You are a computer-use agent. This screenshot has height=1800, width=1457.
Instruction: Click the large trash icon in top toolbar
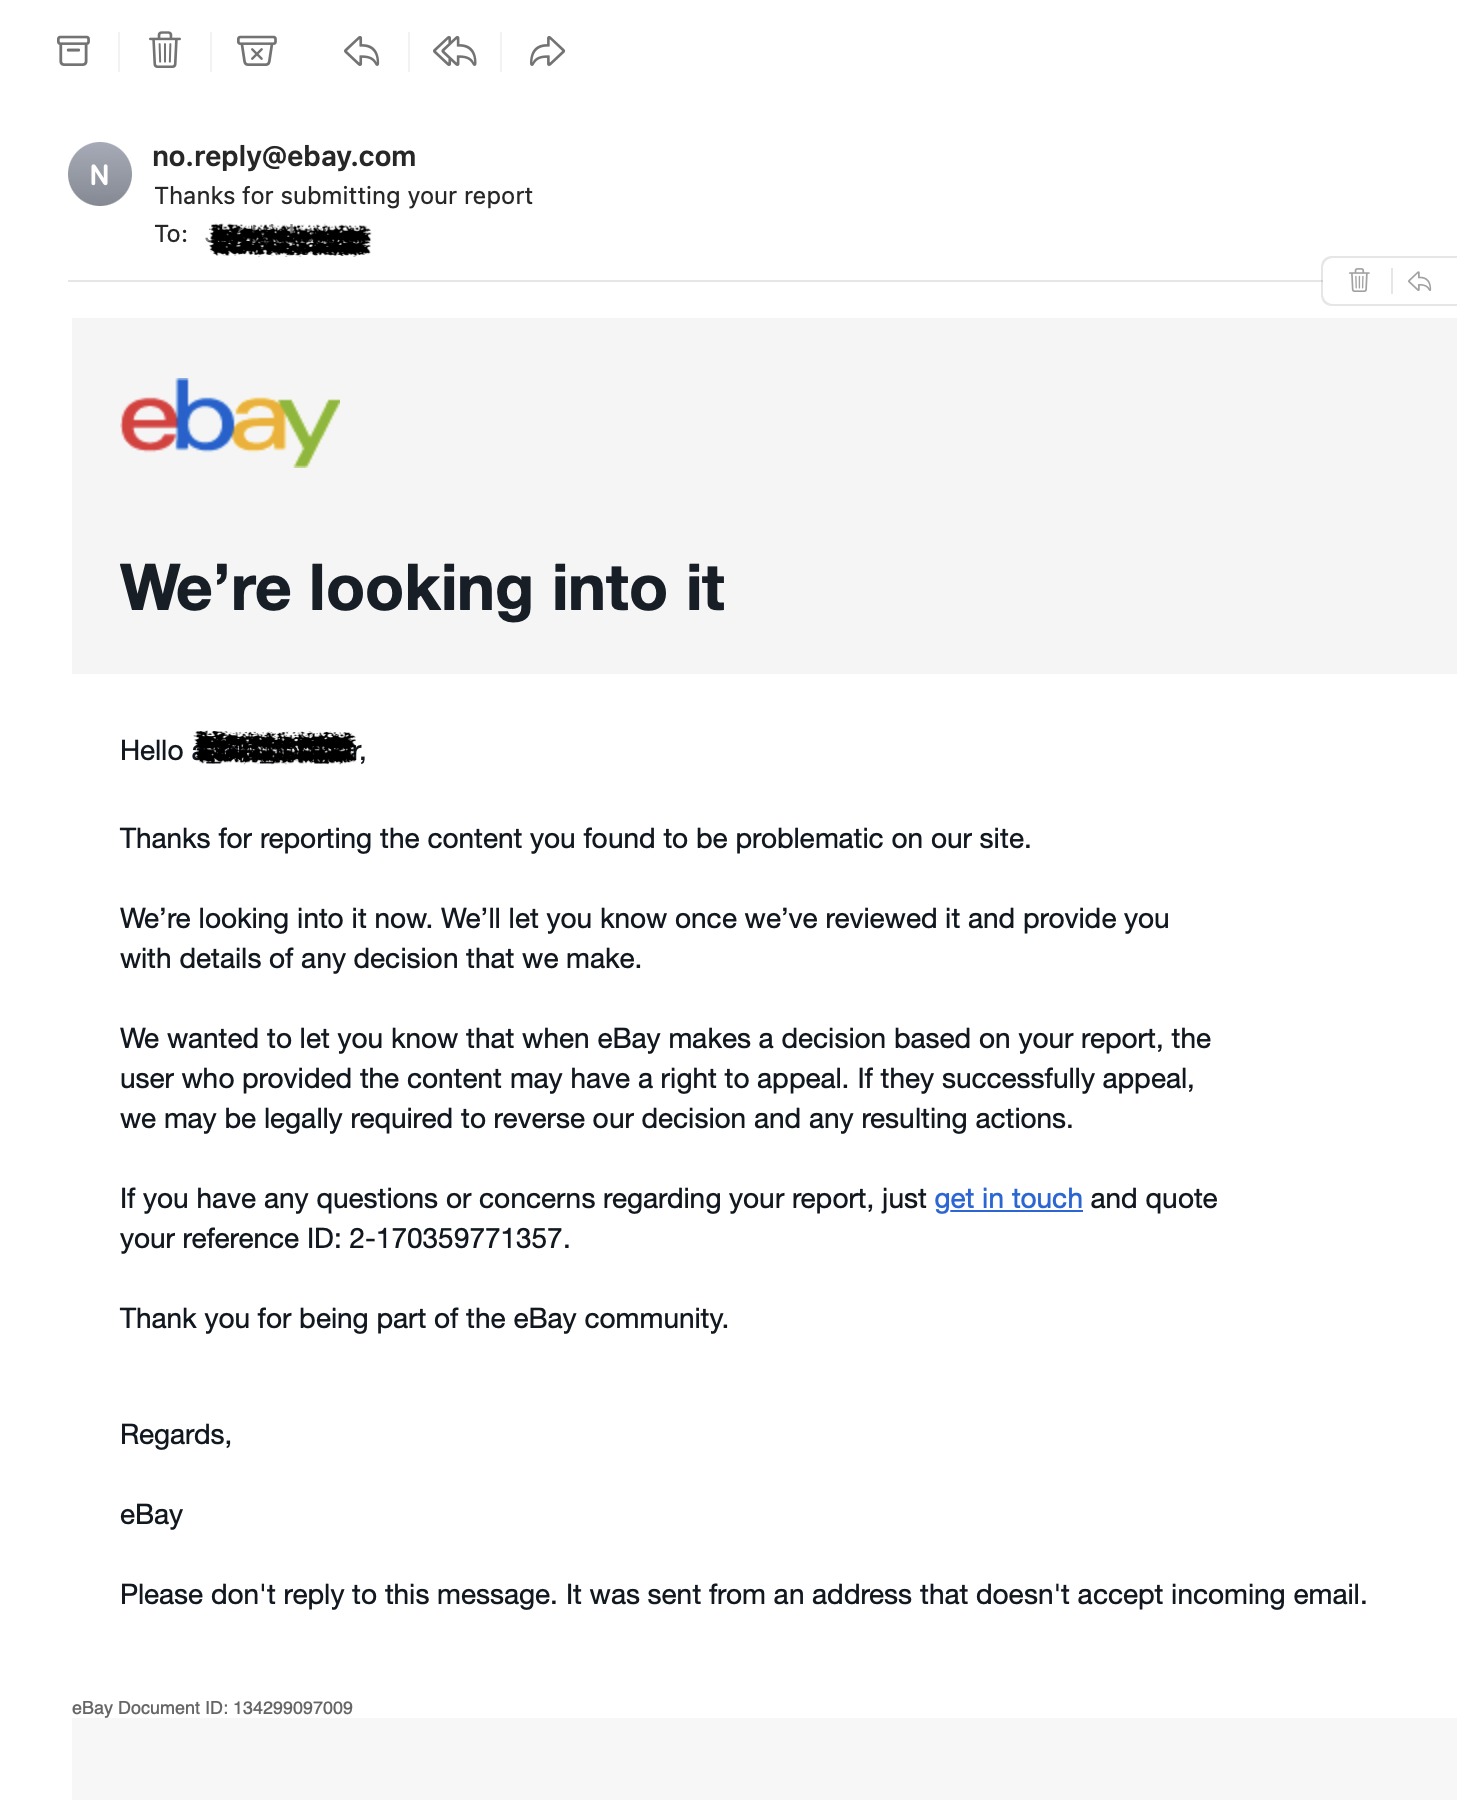click(x=165, y=51)
